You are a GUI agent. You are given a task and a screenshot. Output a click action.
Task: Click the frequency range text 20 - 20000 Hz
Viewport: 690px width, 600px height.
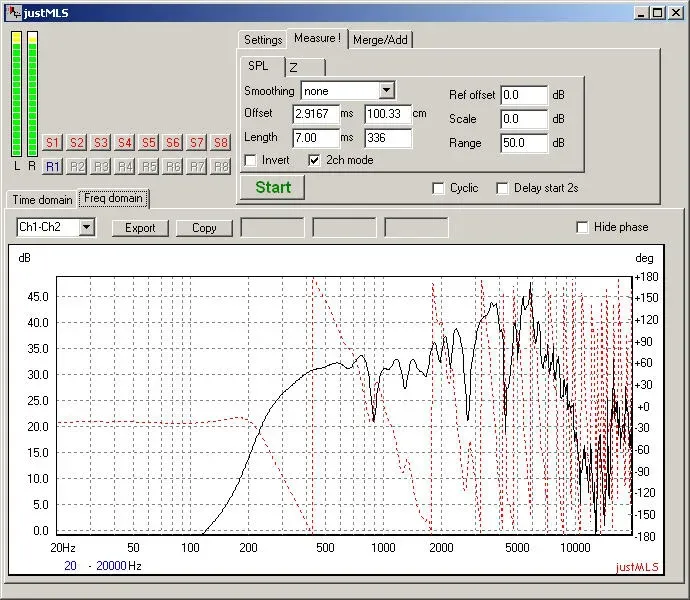click(x=103, y=566)
